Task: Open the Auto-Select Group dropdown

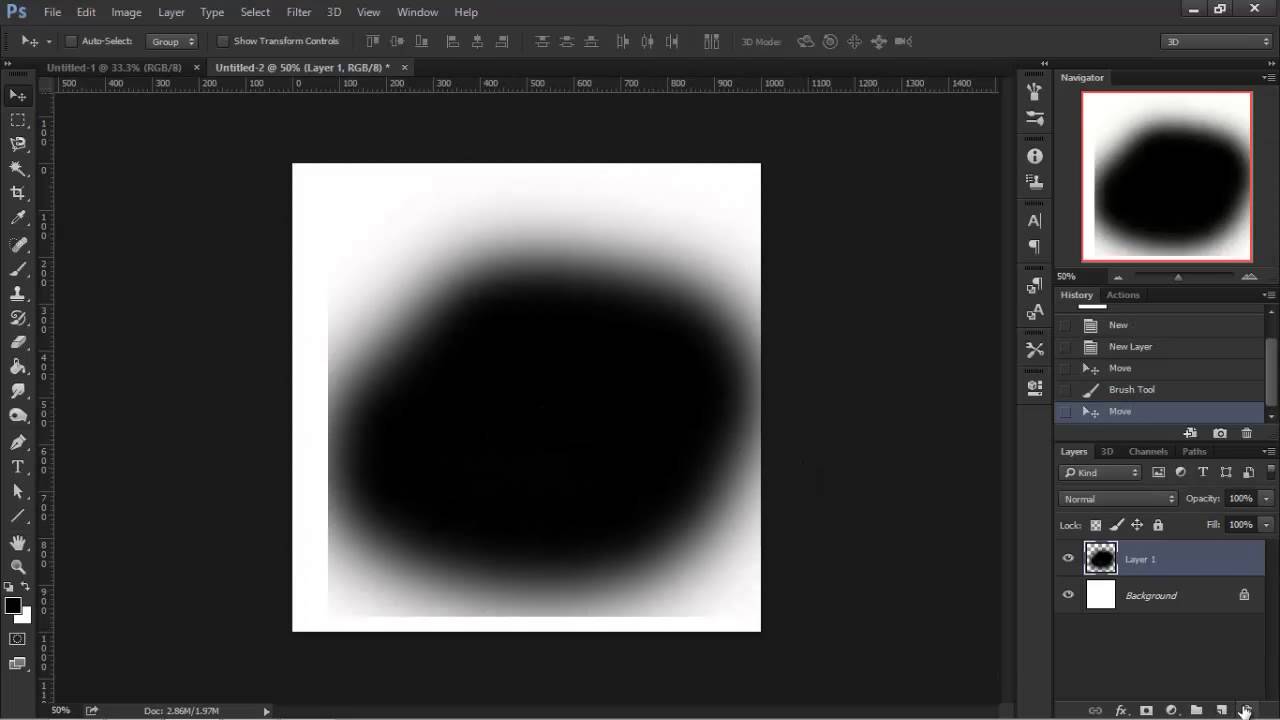Action: point(172,41)
